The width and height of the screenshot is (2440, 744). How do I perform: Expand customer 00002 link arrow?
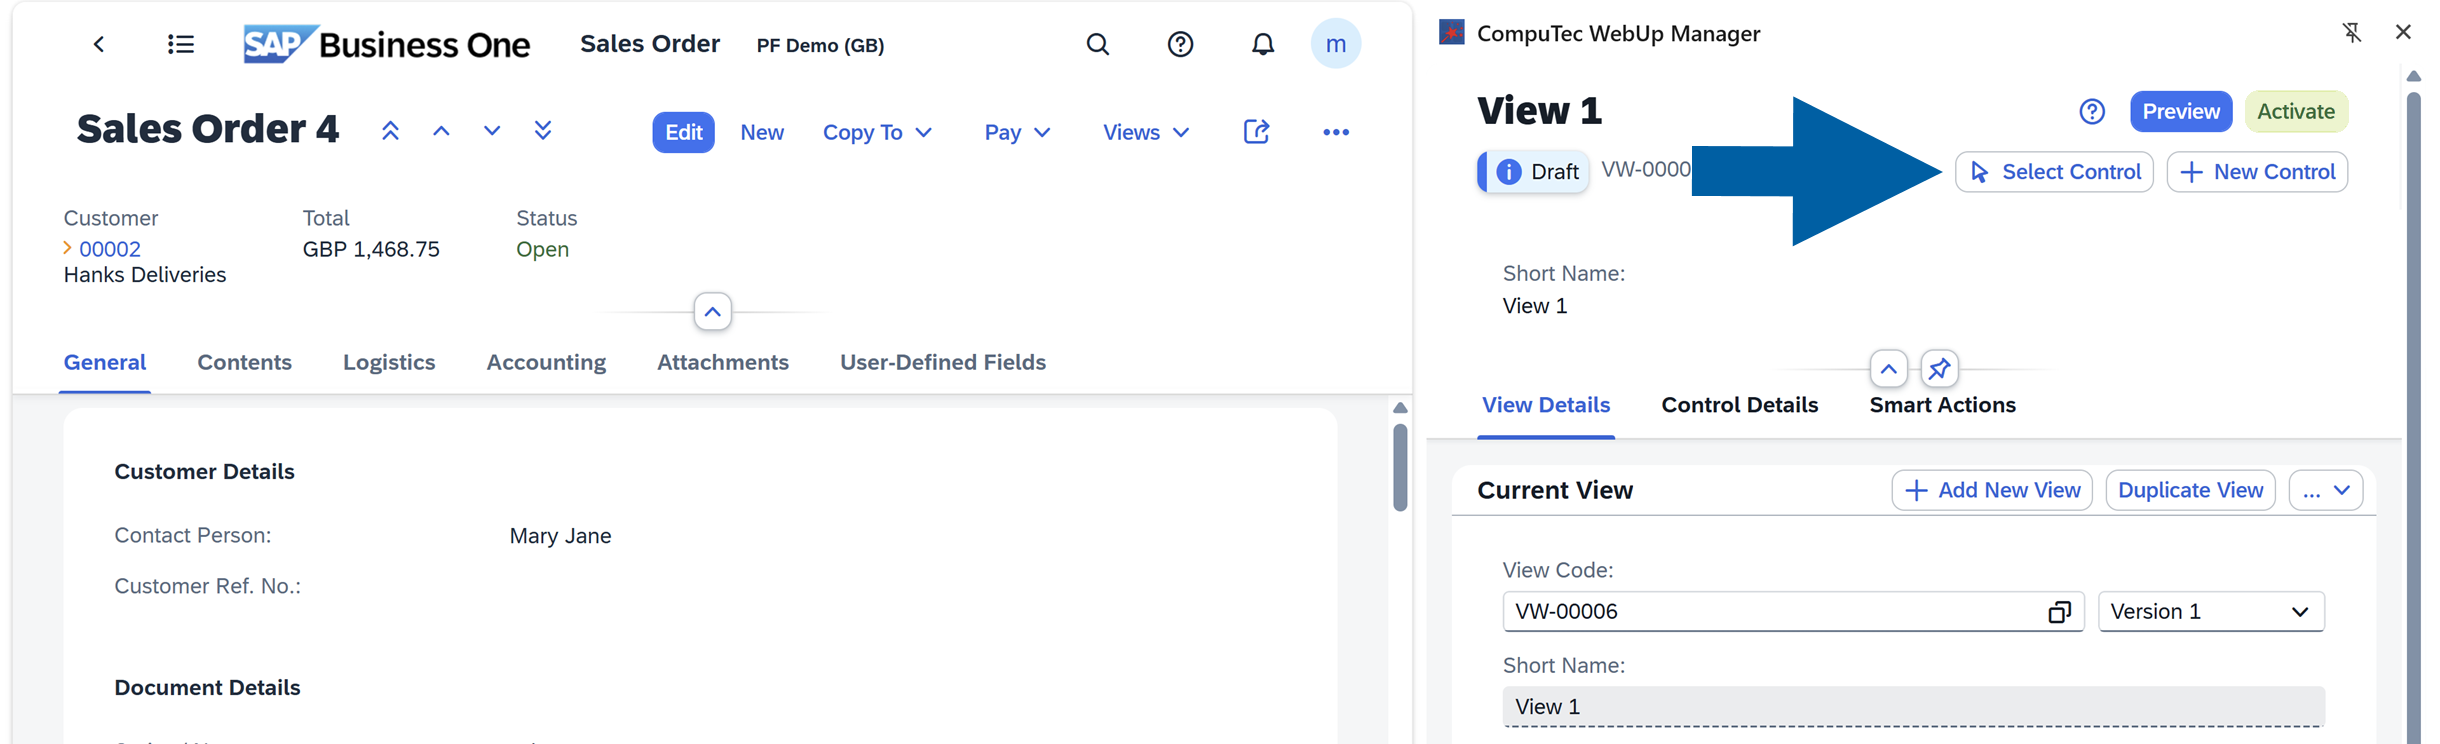pos(67,248)
